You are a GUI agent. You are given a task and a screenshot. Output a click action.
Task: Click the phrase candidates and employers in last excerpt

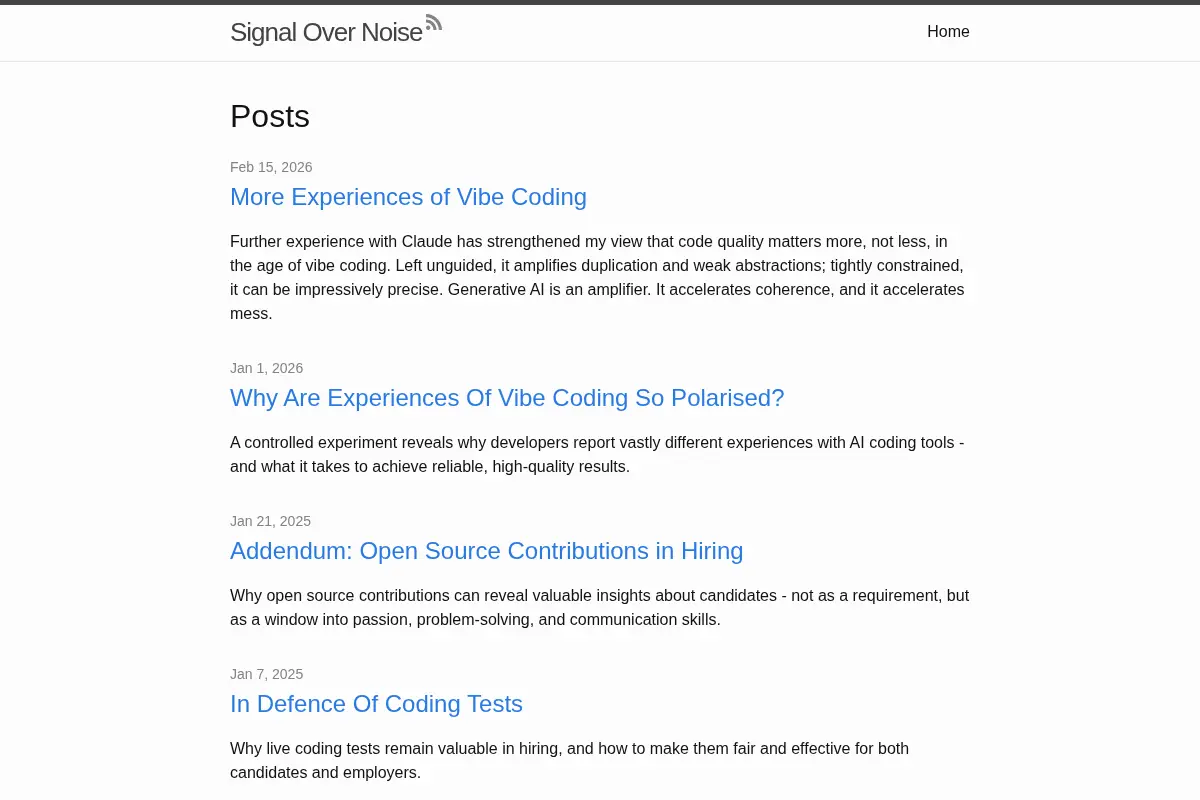pos(323,773)
